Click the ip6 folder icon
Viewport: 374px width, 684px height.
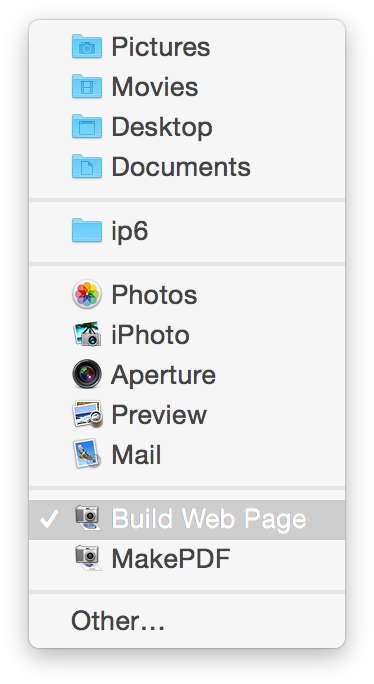pos(87,231)
